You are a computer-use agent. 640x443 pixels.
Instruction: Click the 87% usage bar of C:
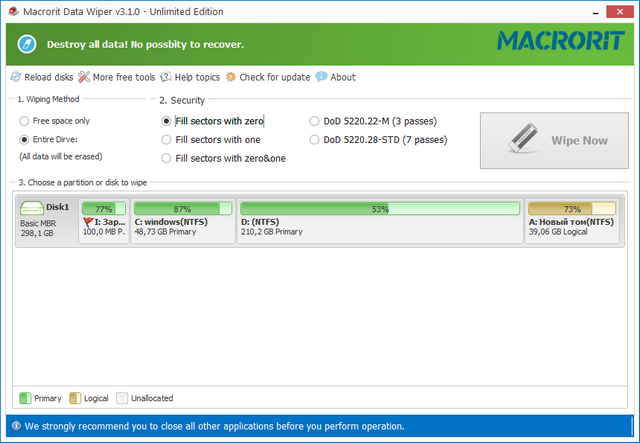(x=183, y=209)
